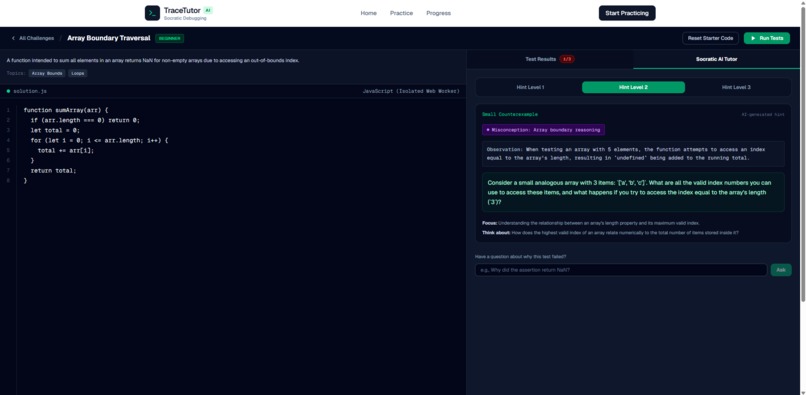Click the challenge description sentence
The height and width of the screenshot is (395, 806).
coord(153,60)
